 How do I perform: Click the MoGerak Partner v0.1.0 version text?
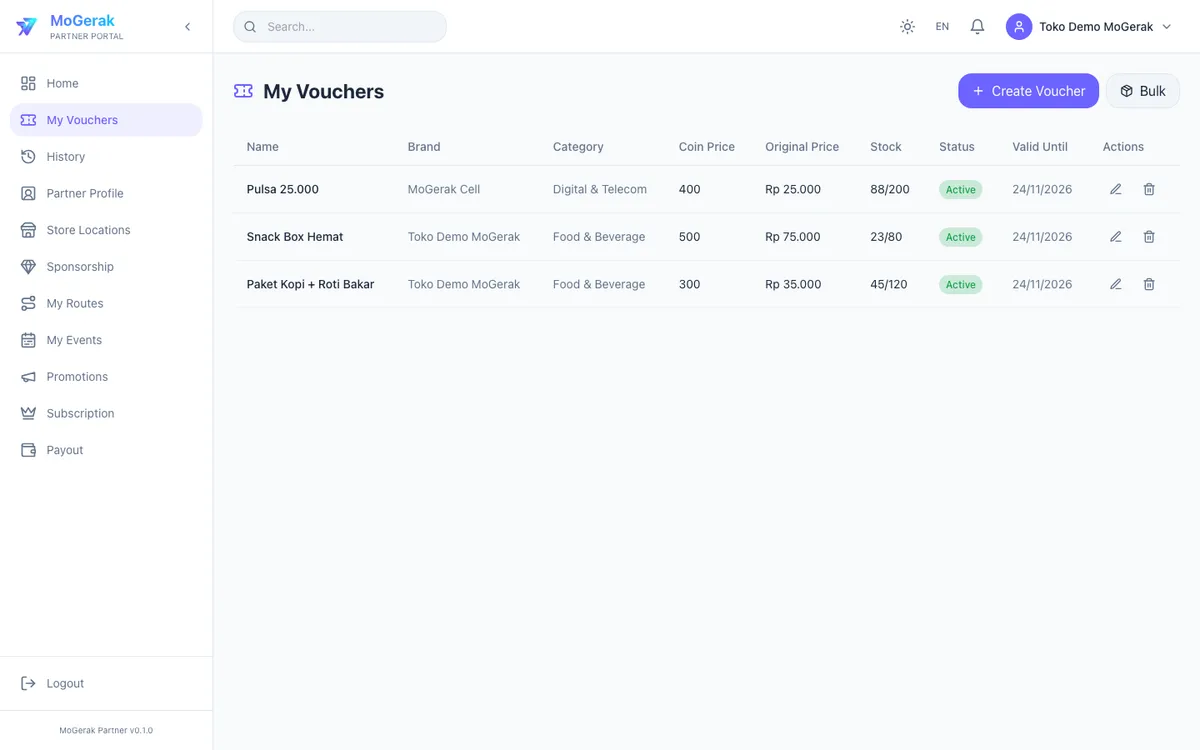pyautogui.click(x=106, y=731)
